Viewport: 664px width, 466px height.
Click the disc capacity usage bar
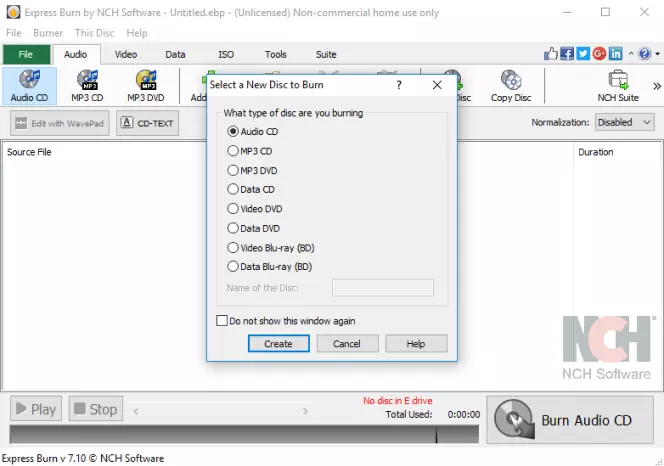(x=244, y=434)
